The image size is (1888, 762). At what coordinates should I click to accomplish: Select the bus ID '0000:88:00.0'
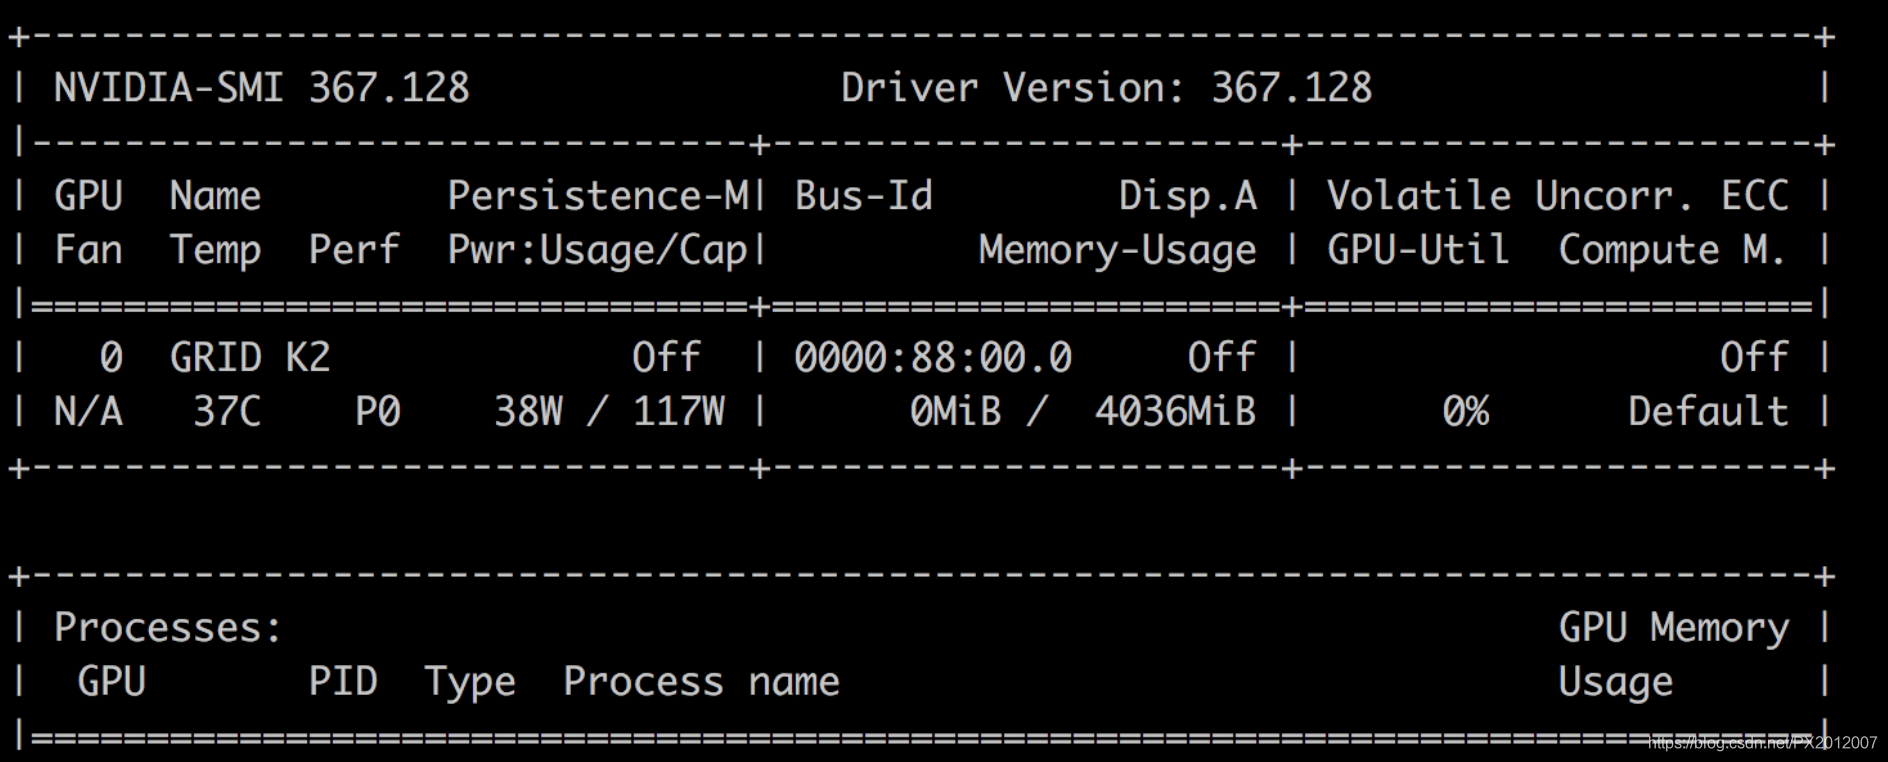tap(933, 357)
